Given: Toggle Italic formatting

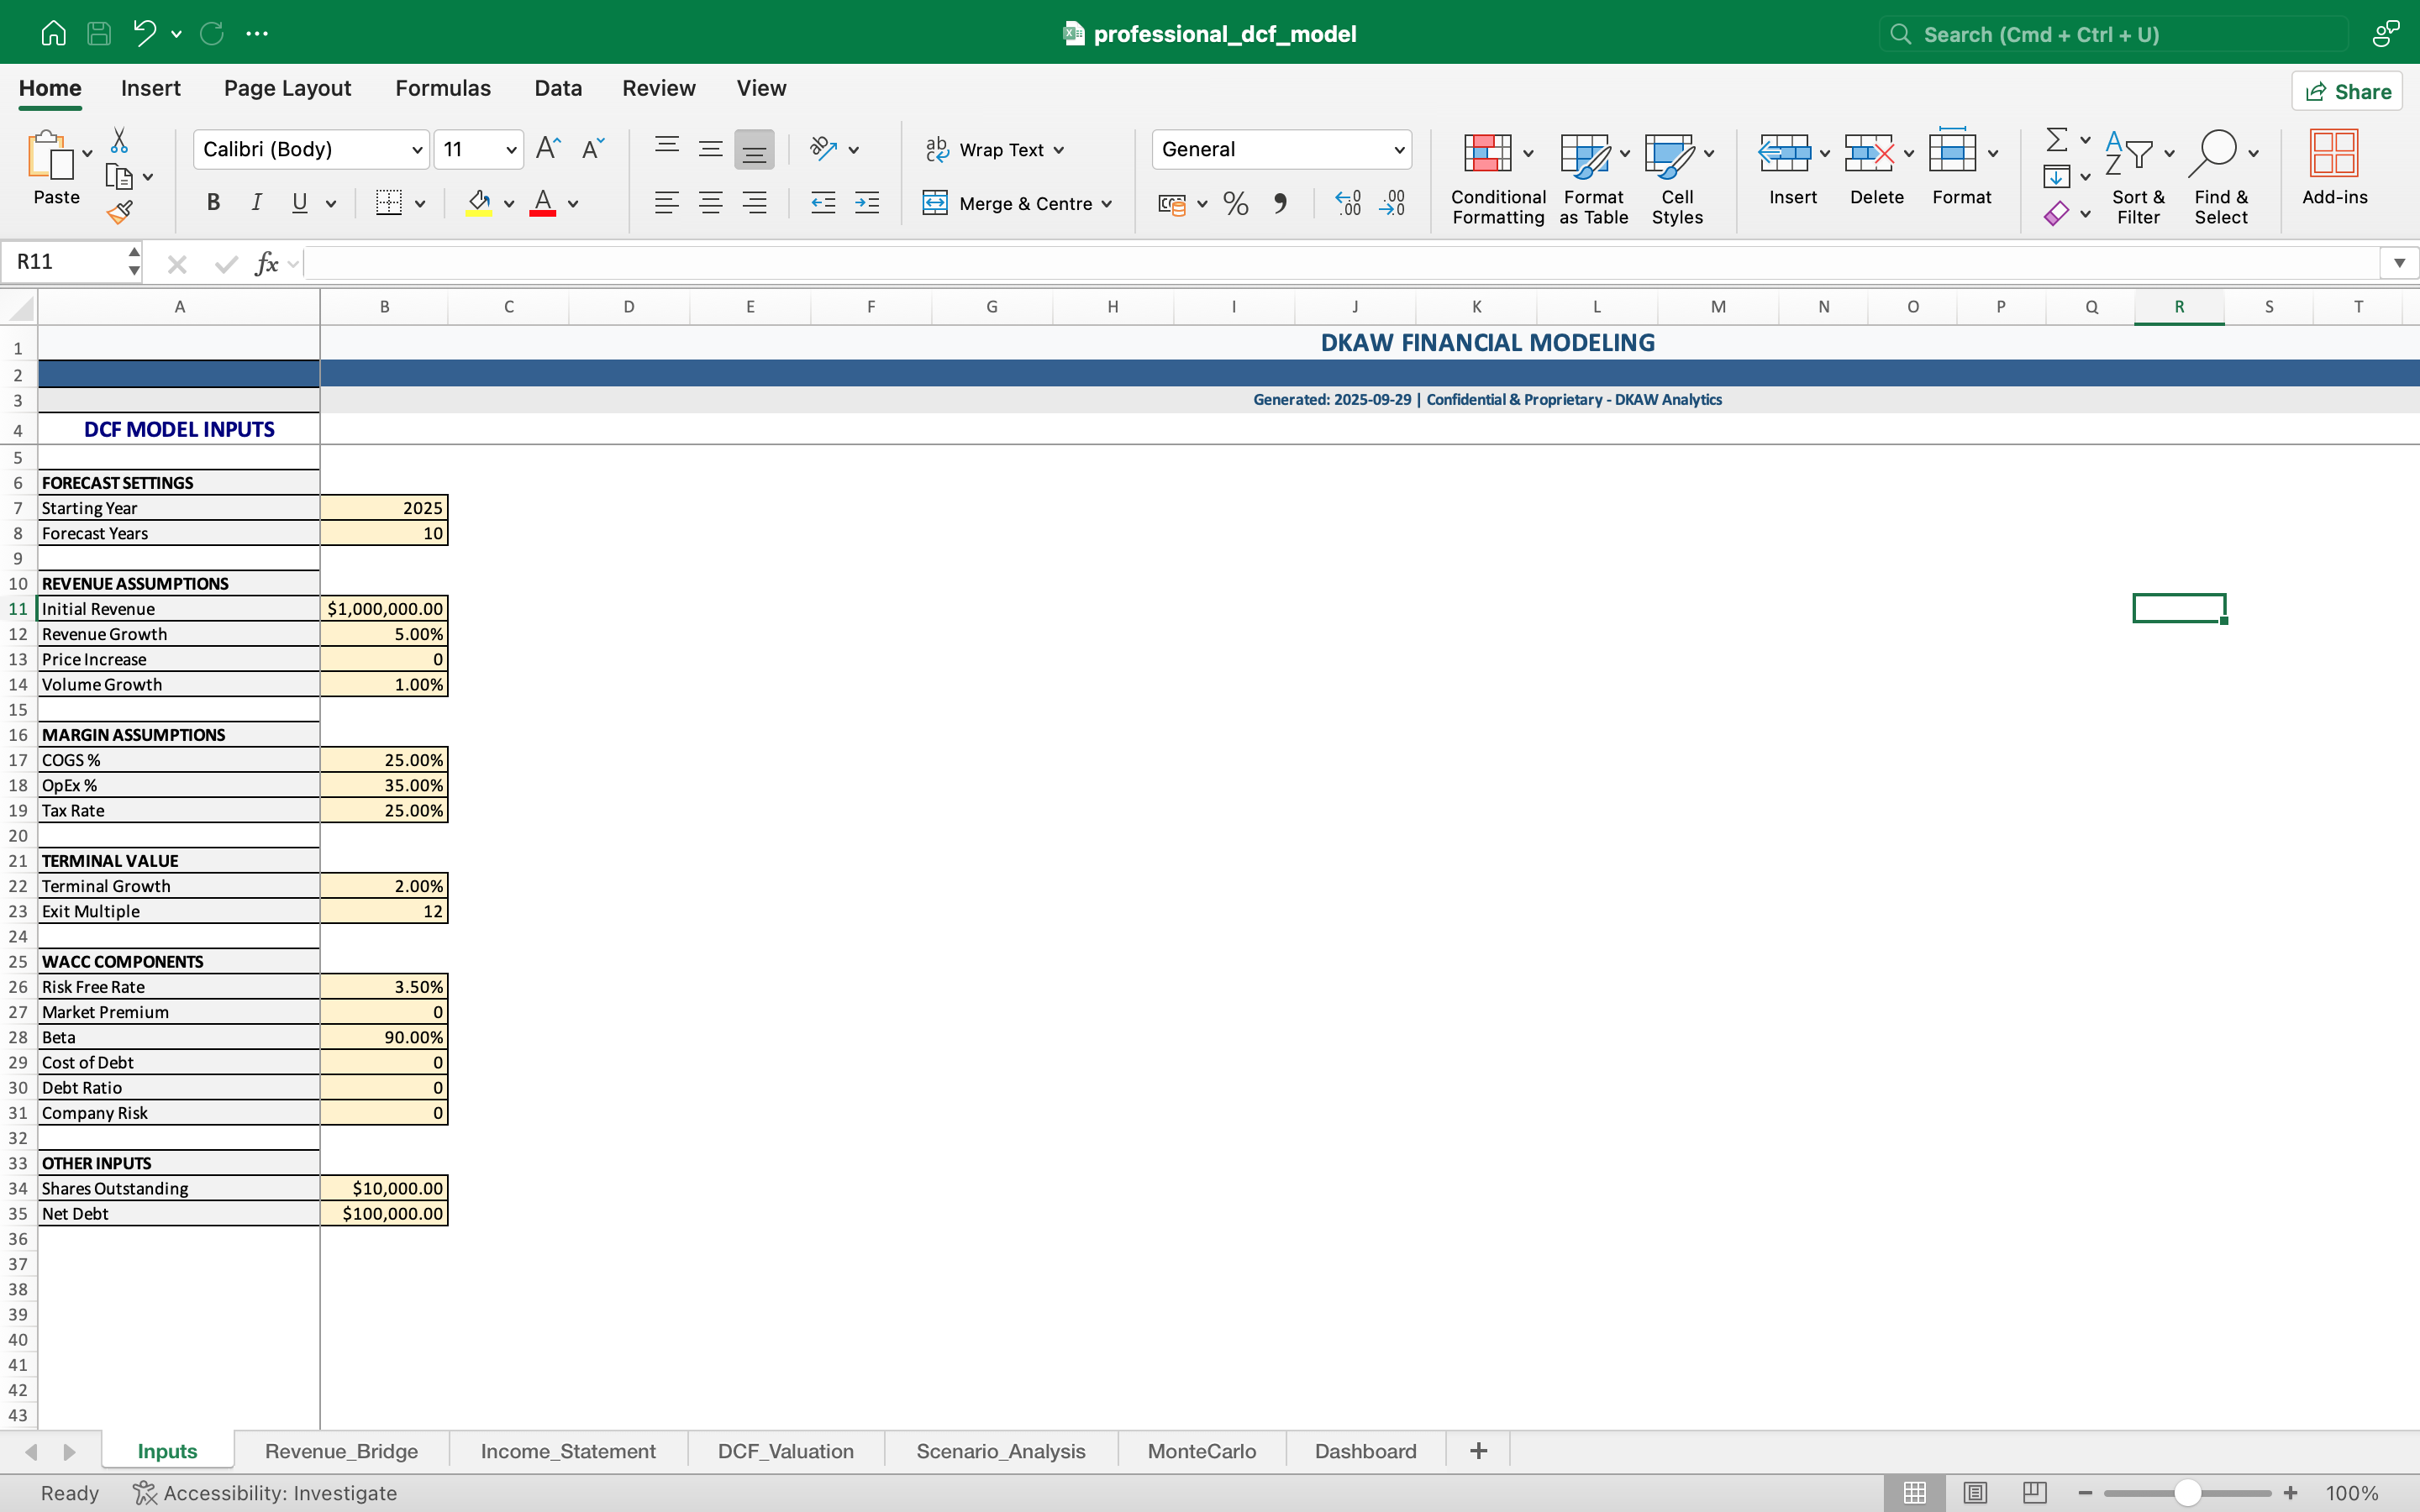Looking at the screenshot, I should 256,204.
